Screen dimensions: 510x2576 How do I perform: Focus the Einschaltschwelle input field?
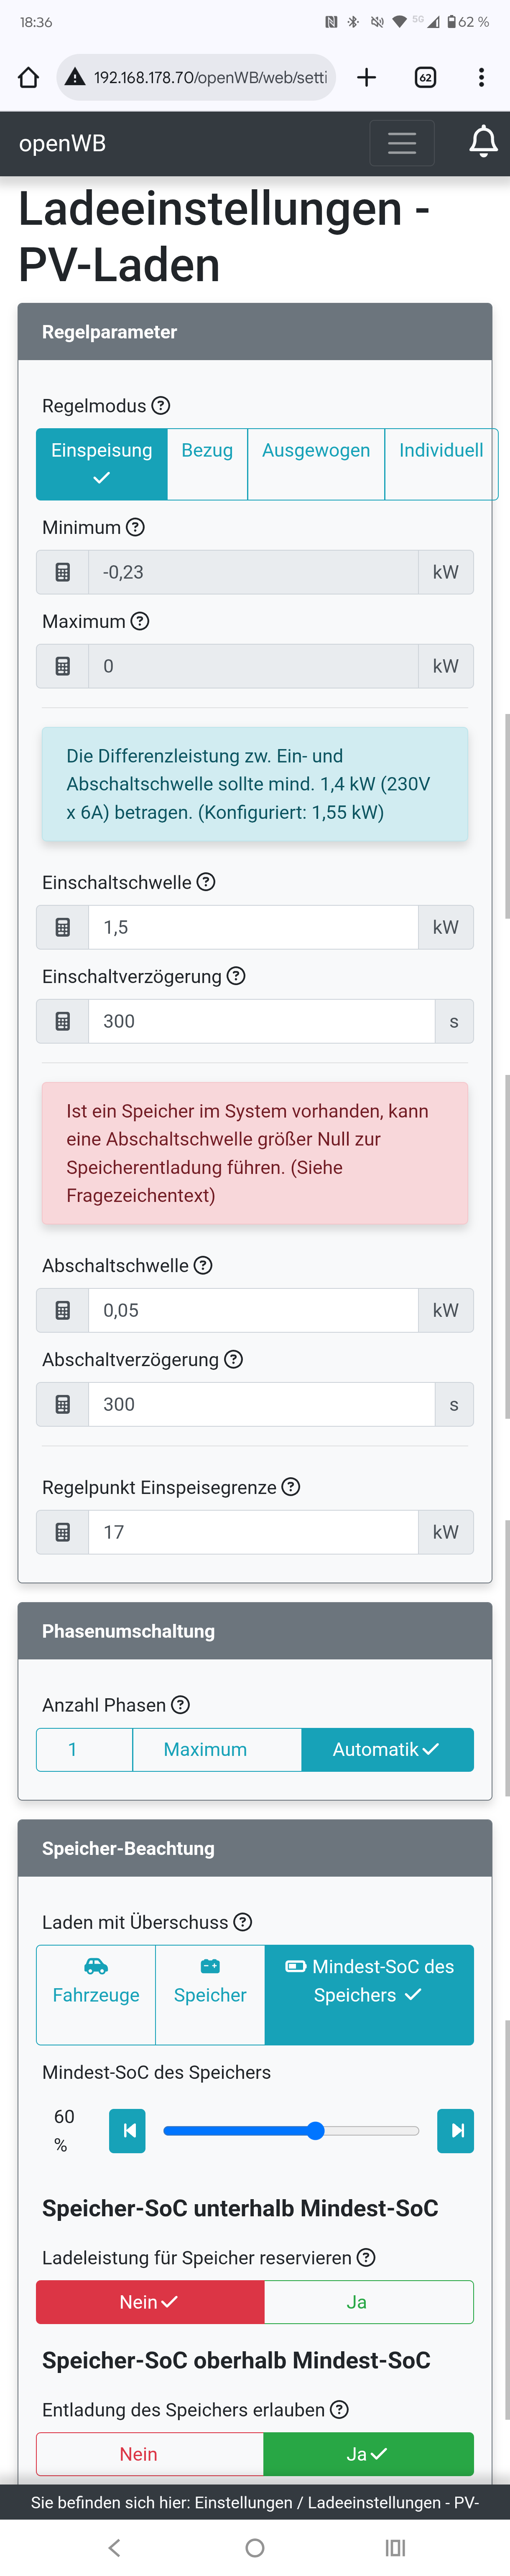253,927
